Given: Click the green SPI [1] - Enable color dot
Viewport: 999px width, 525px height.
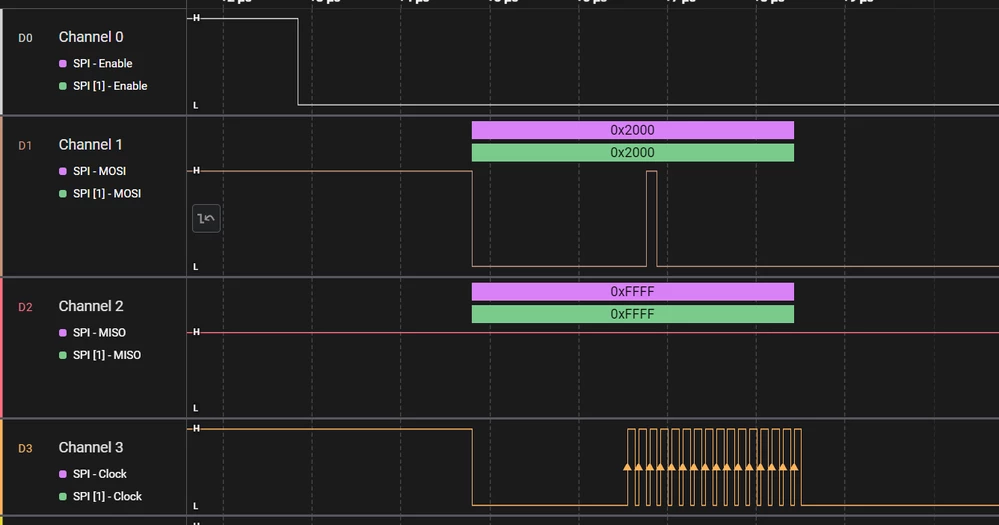Looking at the screenshot, I should 62,86.
